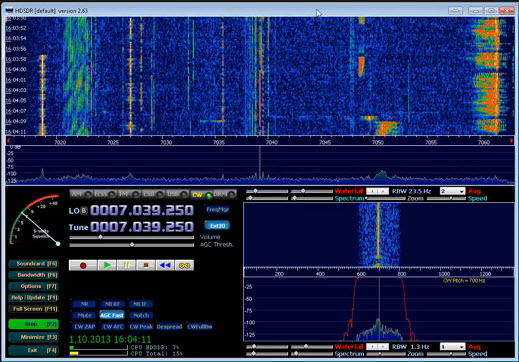Click the green Stop [F2] button
Screen dimensions: 519x362
(34, 324)
